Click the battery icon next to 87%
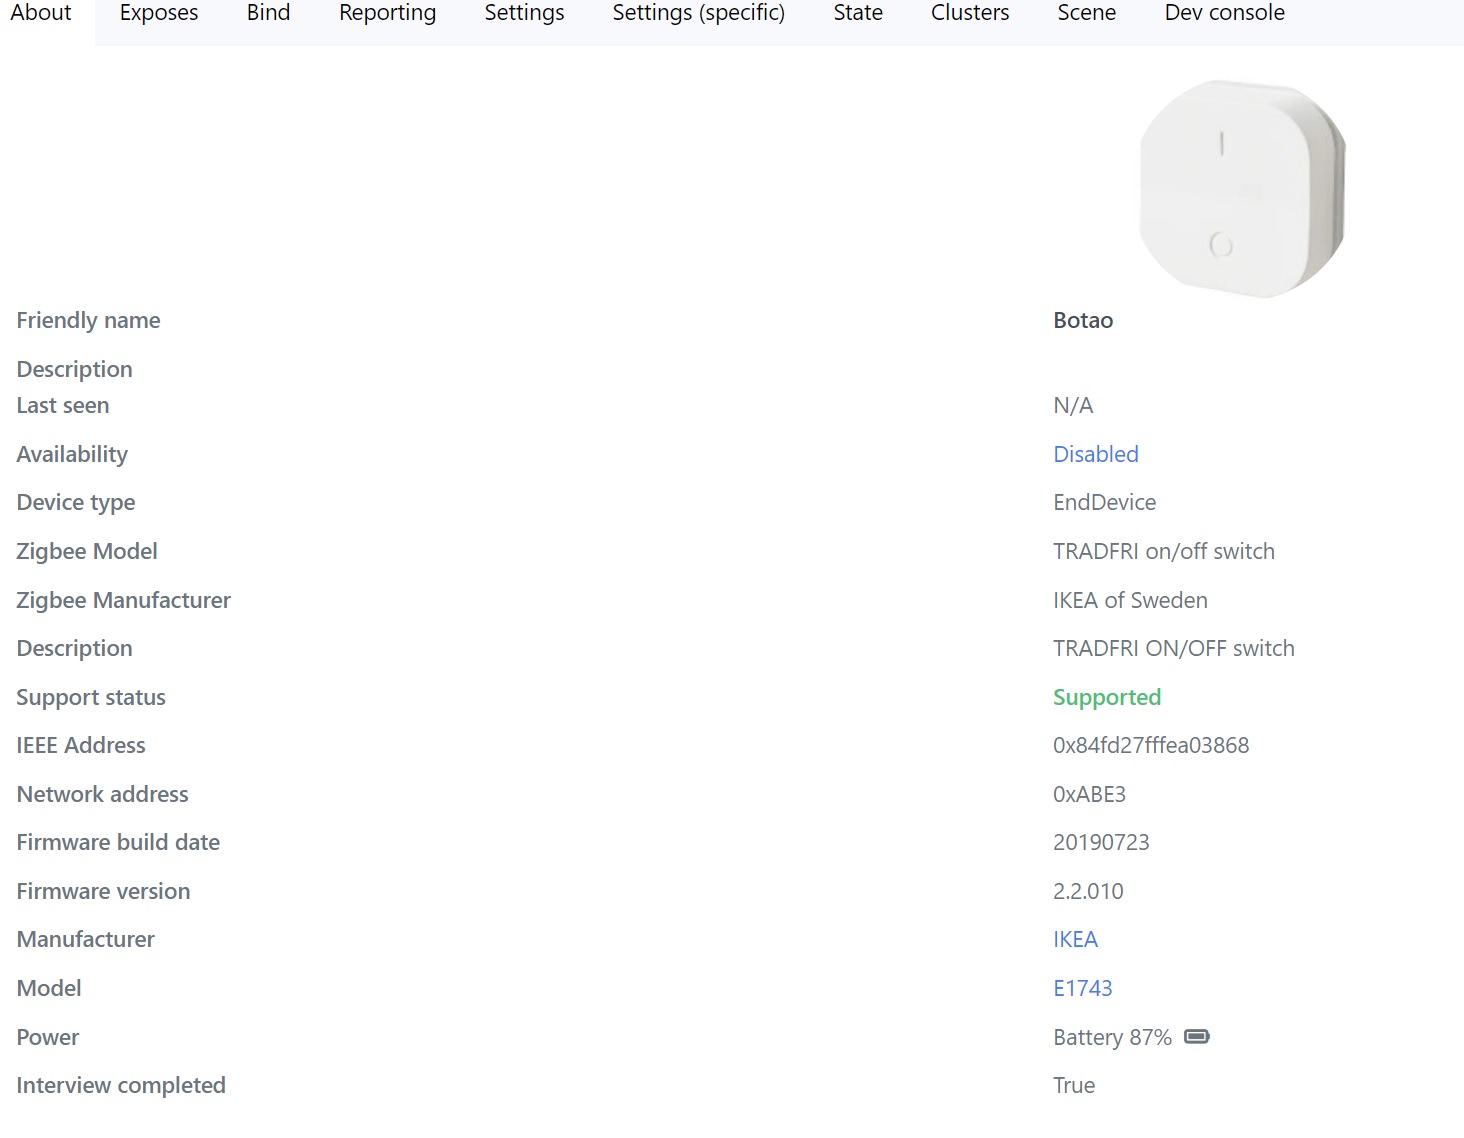 tap(1197, 1037)
